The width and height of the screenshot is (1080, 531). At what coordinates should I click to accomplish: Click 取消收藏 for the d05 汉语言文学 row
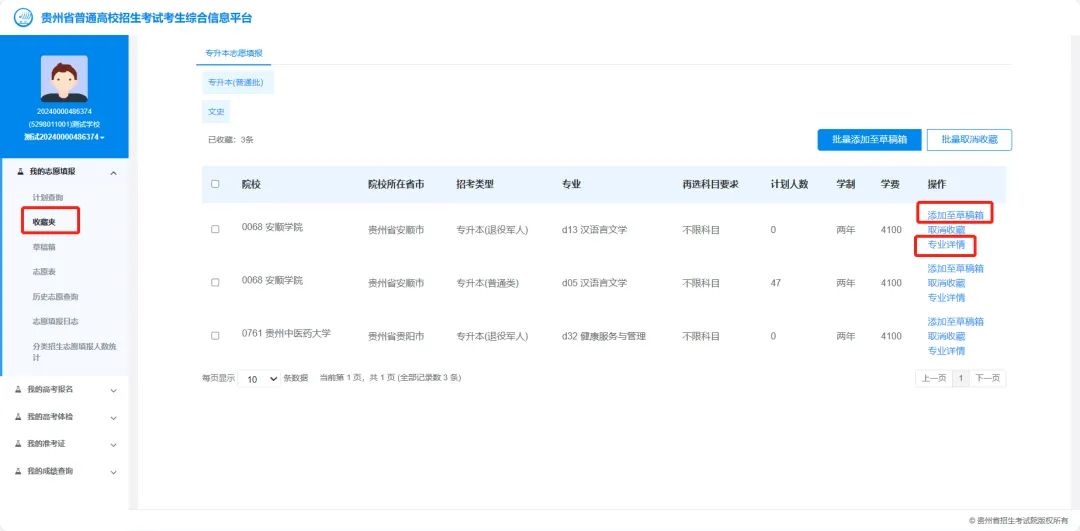pyautogui.click(x=946, y=283)
